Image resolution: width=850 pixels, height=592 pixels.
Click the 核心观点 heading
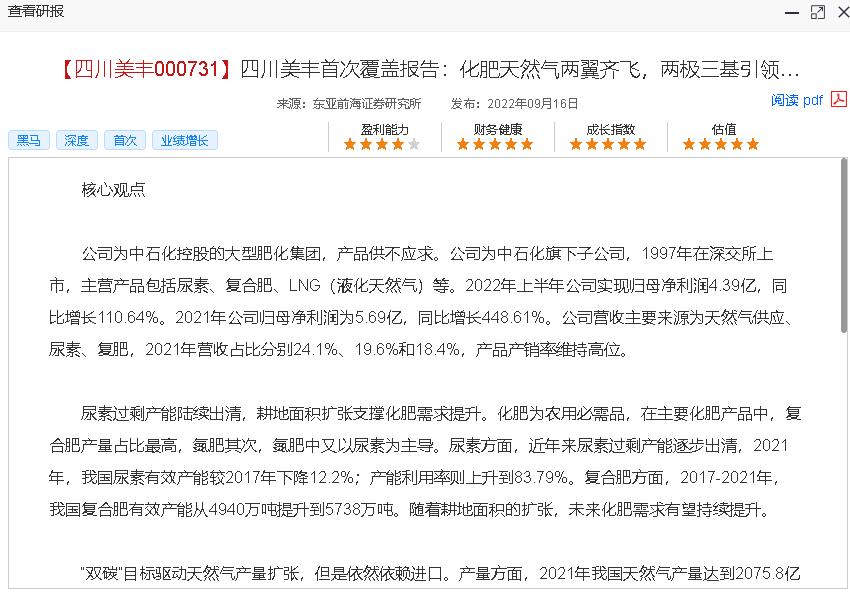click(x=113, y=190)
